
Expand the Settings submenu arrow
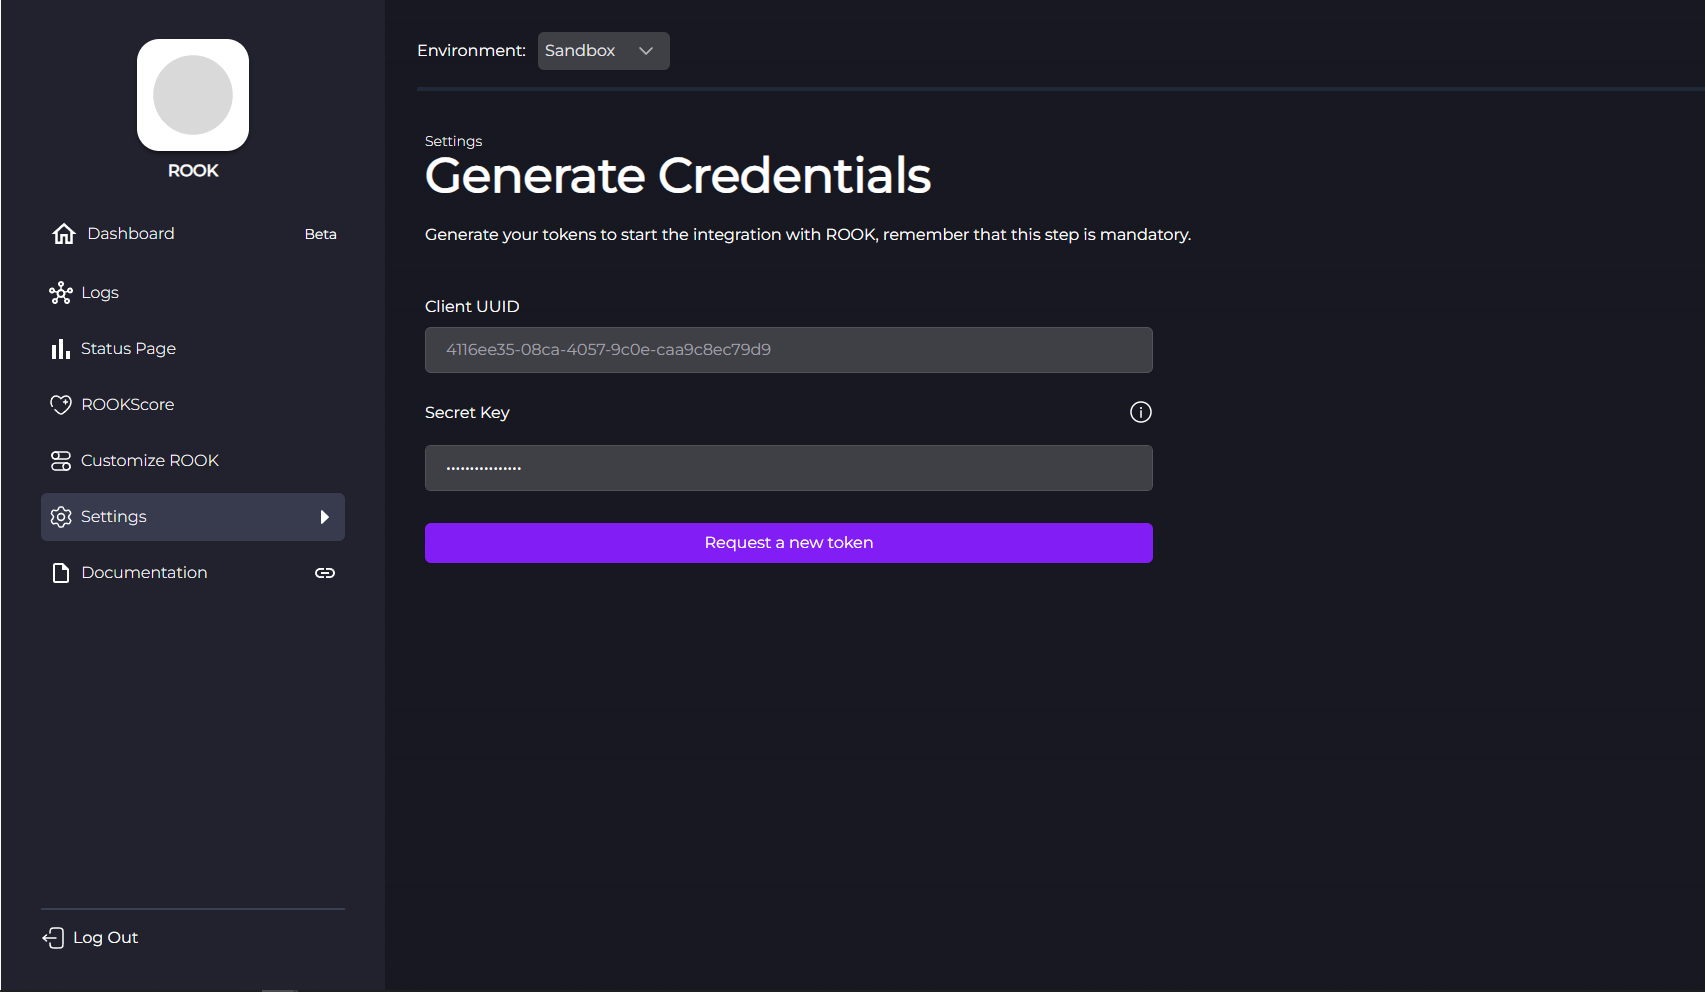(x=324, y=517)
